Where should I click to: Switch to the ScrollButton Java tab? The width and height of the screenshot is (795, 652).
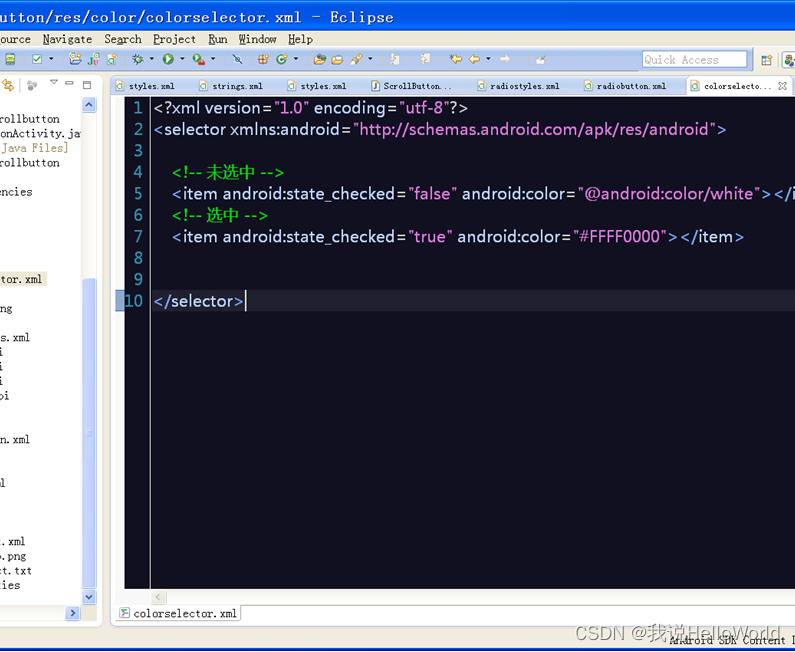411,86
